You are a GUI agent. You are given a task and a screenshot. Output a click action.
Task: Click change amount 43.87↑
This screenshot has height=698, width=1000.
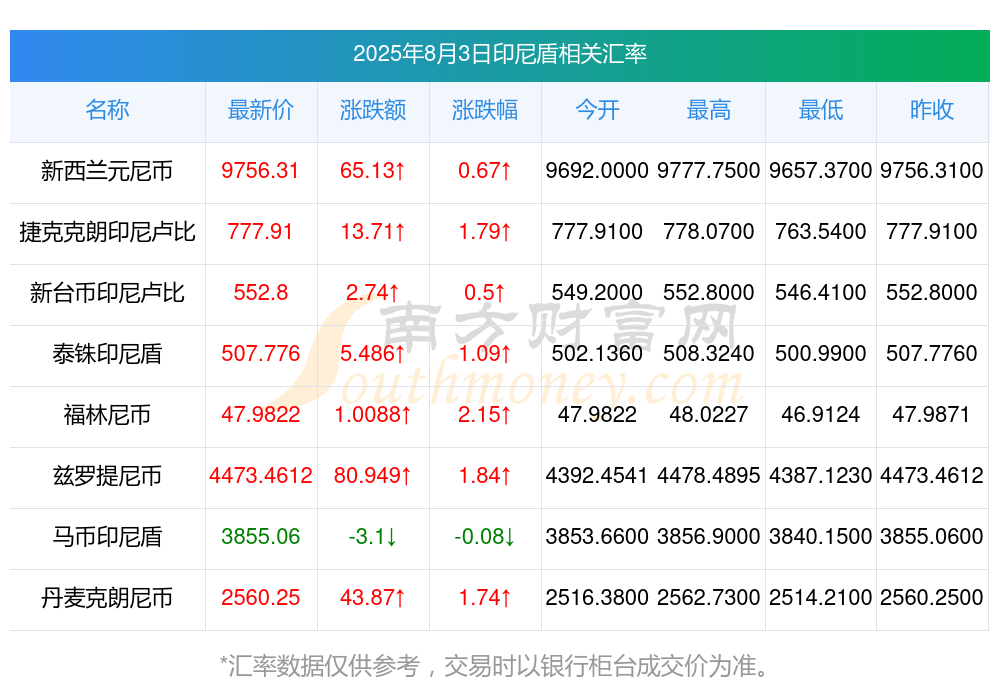pos(372,598)
